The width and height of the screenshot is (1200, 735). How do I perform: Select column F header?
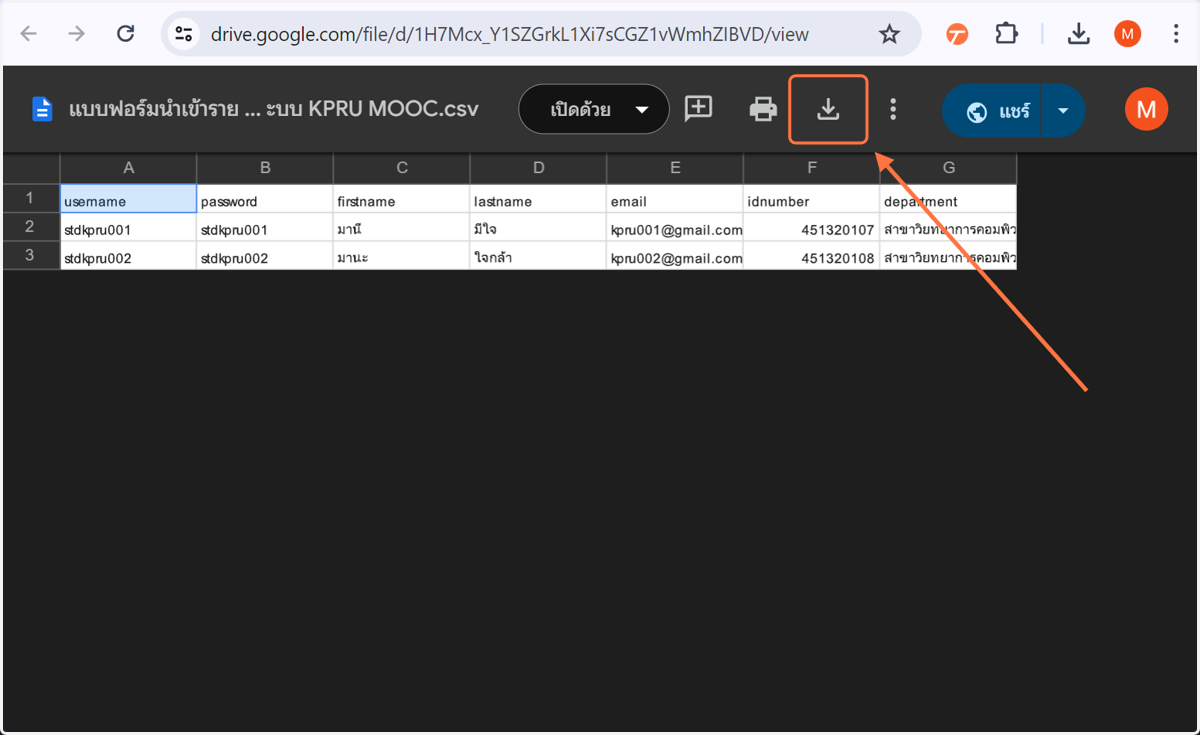(x=811, y=168)
